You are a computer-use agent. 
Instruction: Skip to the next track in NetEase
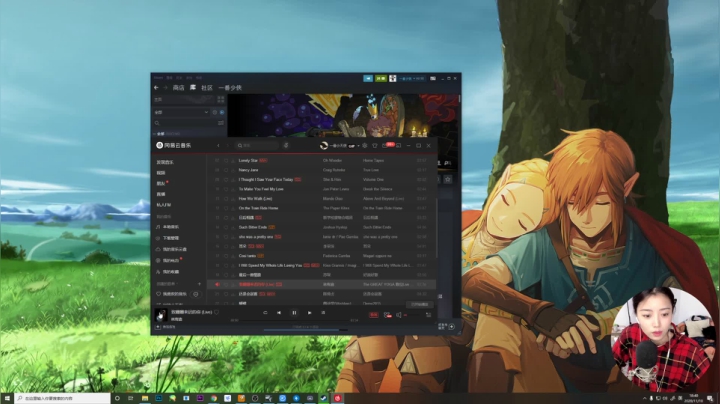[309, 313]
